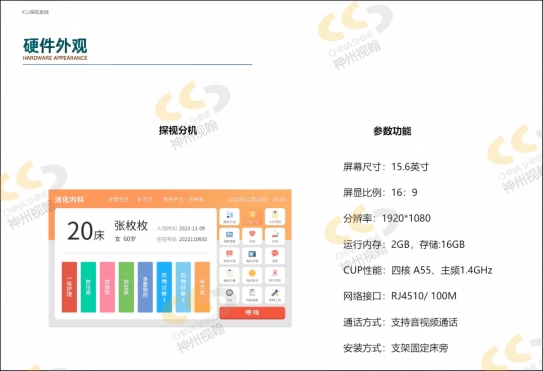Open the gear settings icon tile

pyautogui.click(x=229, y=295)
